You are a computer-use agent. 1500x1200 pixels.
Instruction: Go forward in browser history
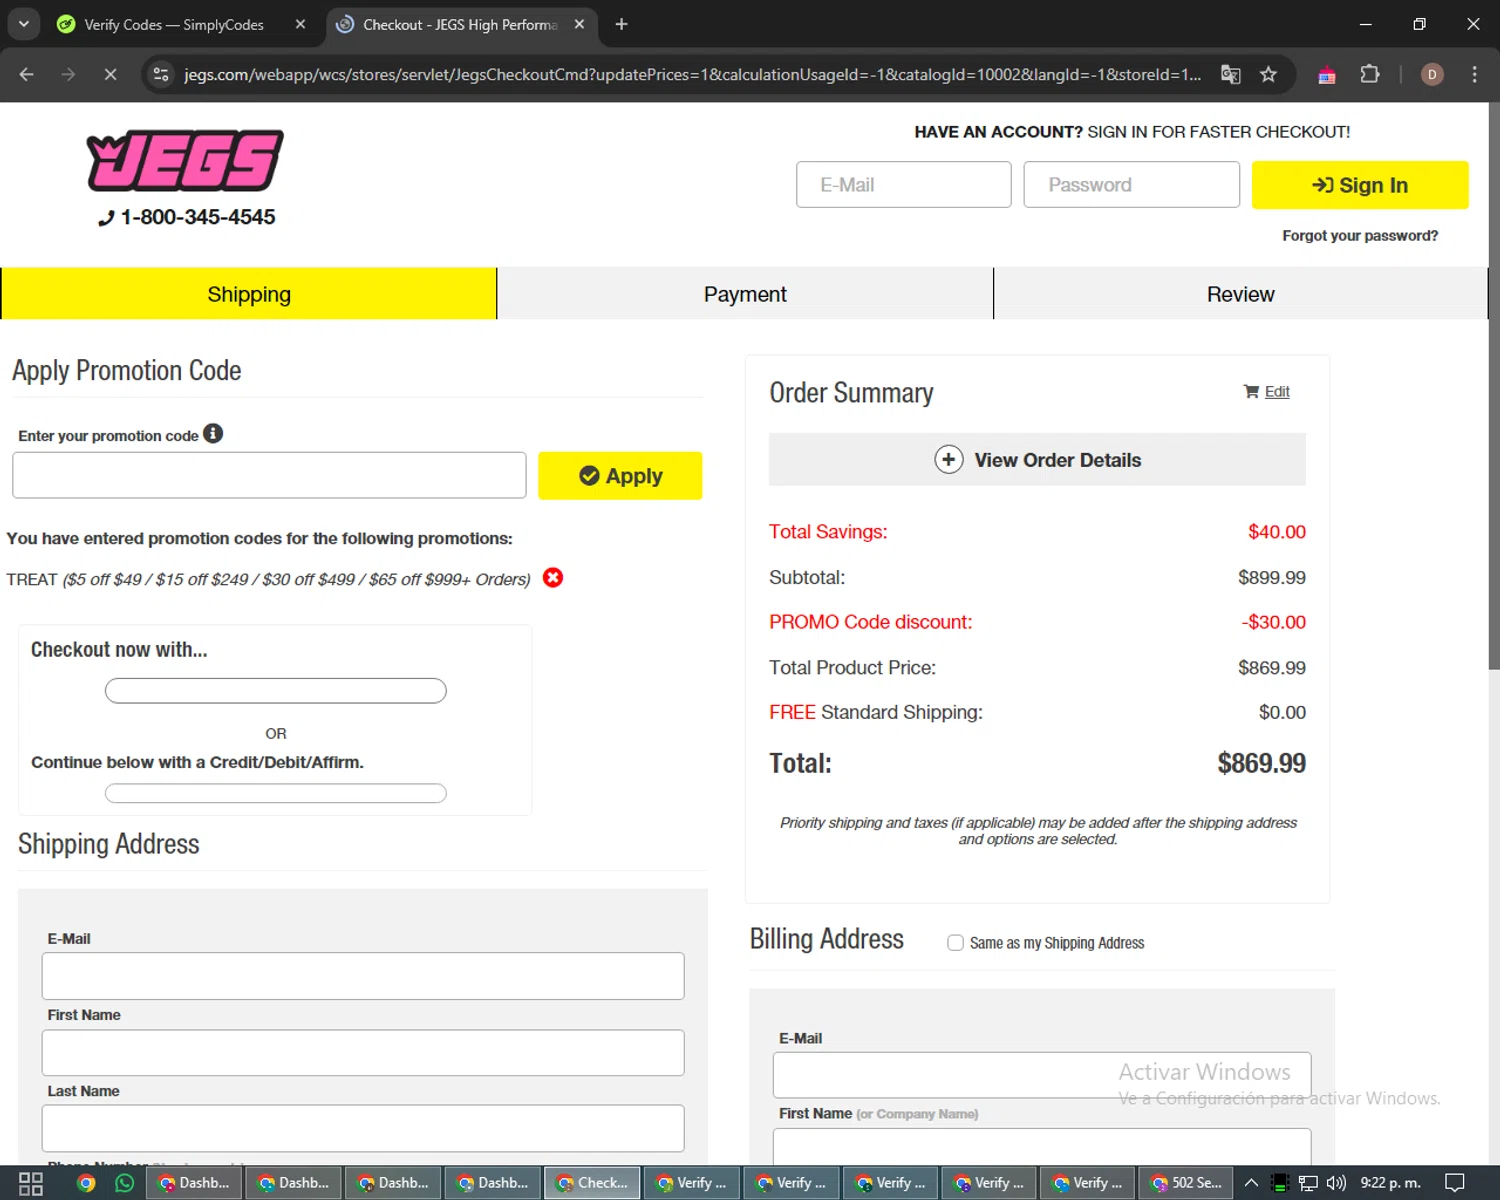[68, 74]
